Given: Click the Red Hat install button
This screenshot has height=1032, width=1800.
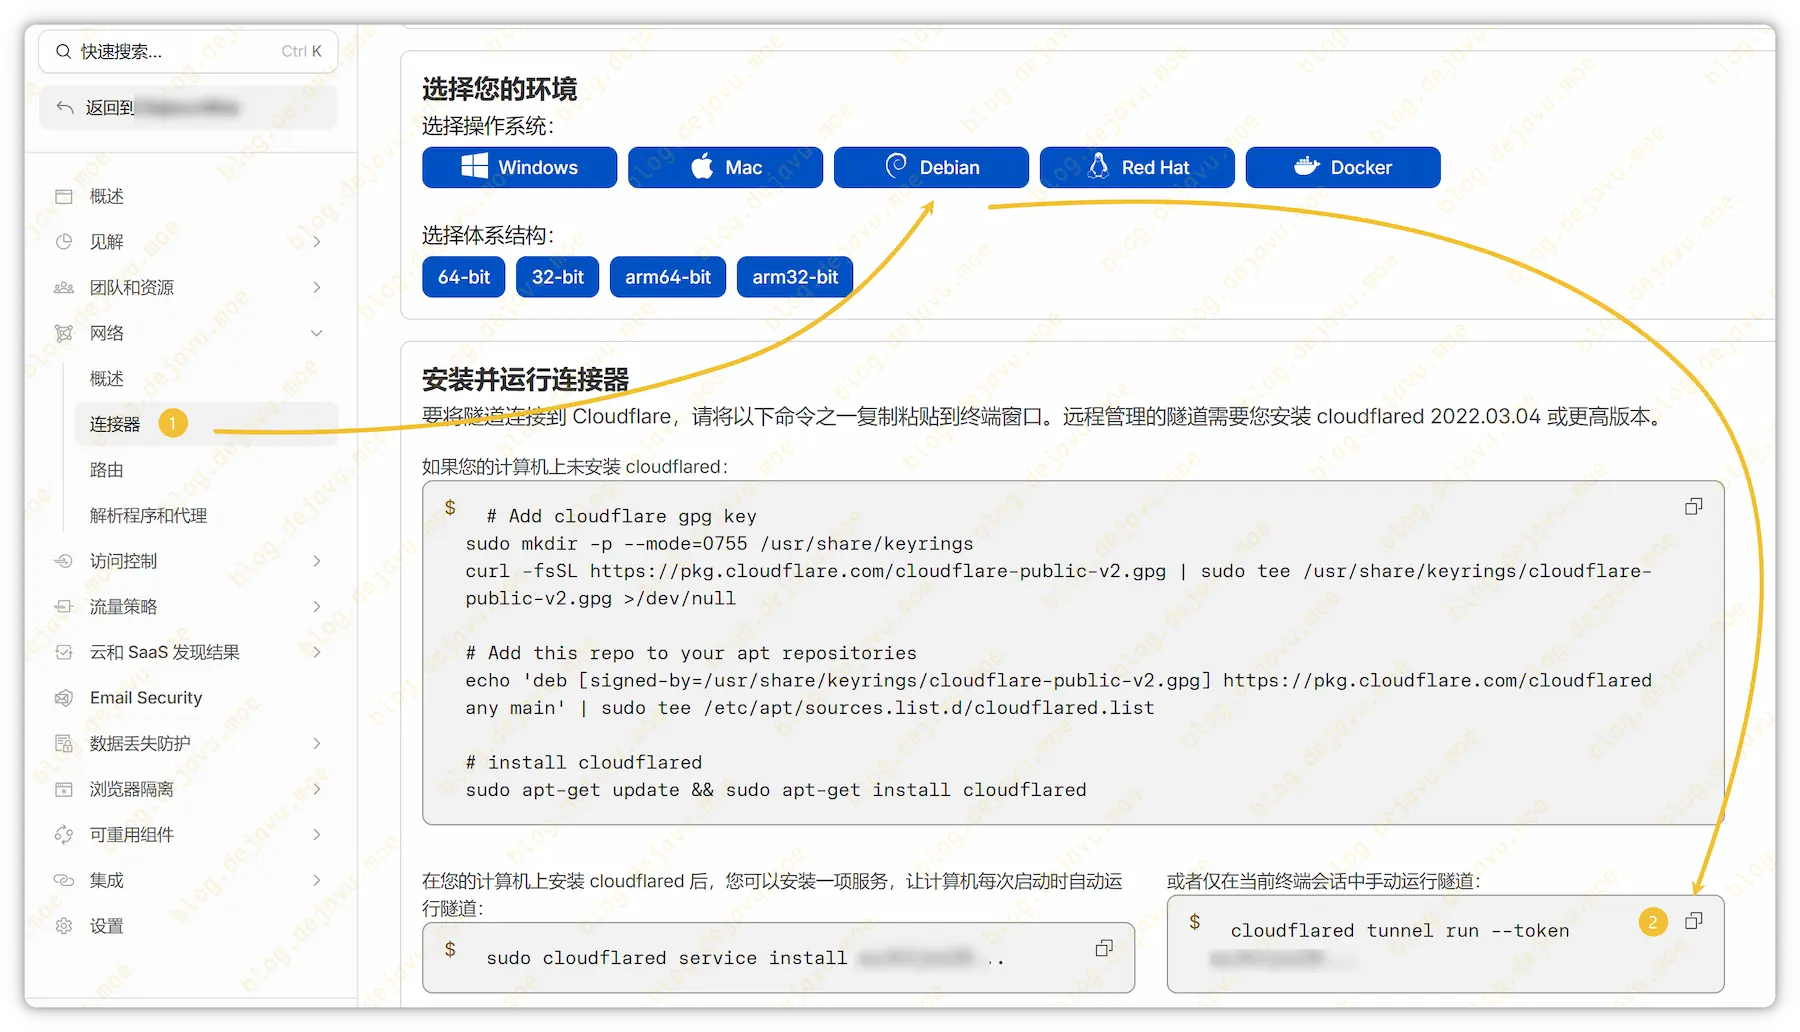Looking at the screenshot, I should point(1137,167).
